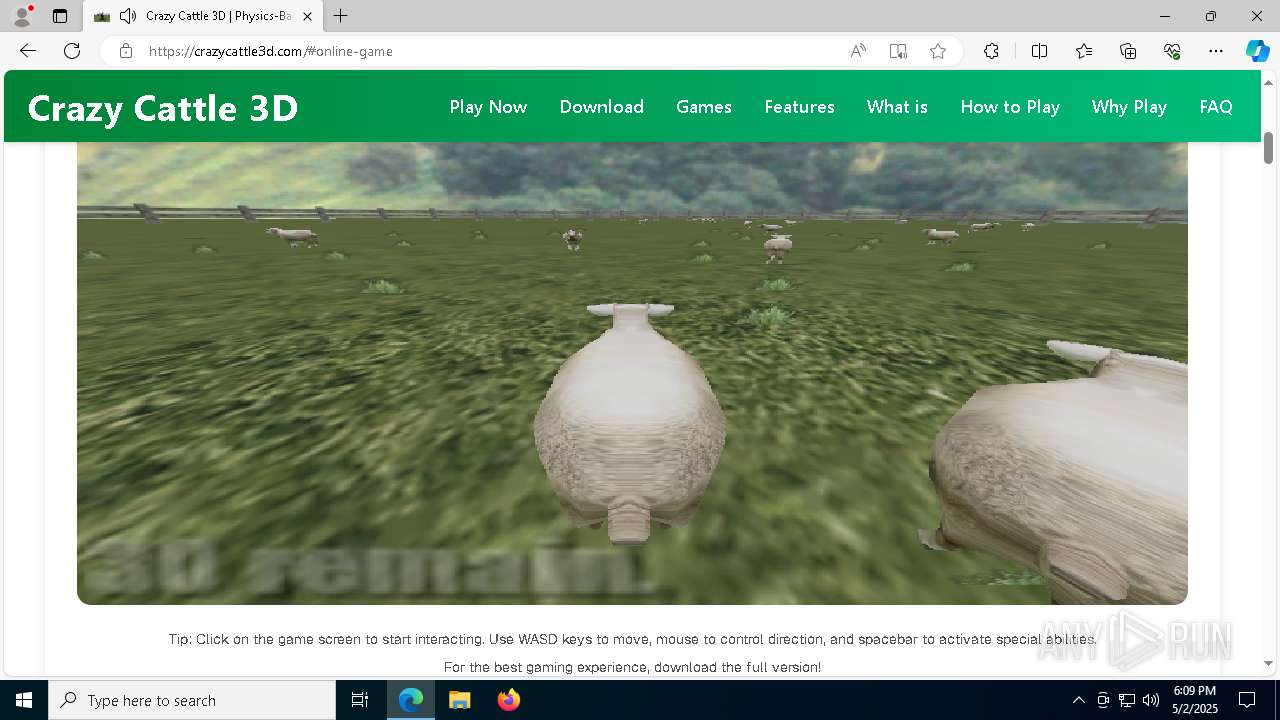Image resolution: width=1280 pixels, height=720 pixels.
Task: Open the What is nav link
Action: tap(897, 107)
